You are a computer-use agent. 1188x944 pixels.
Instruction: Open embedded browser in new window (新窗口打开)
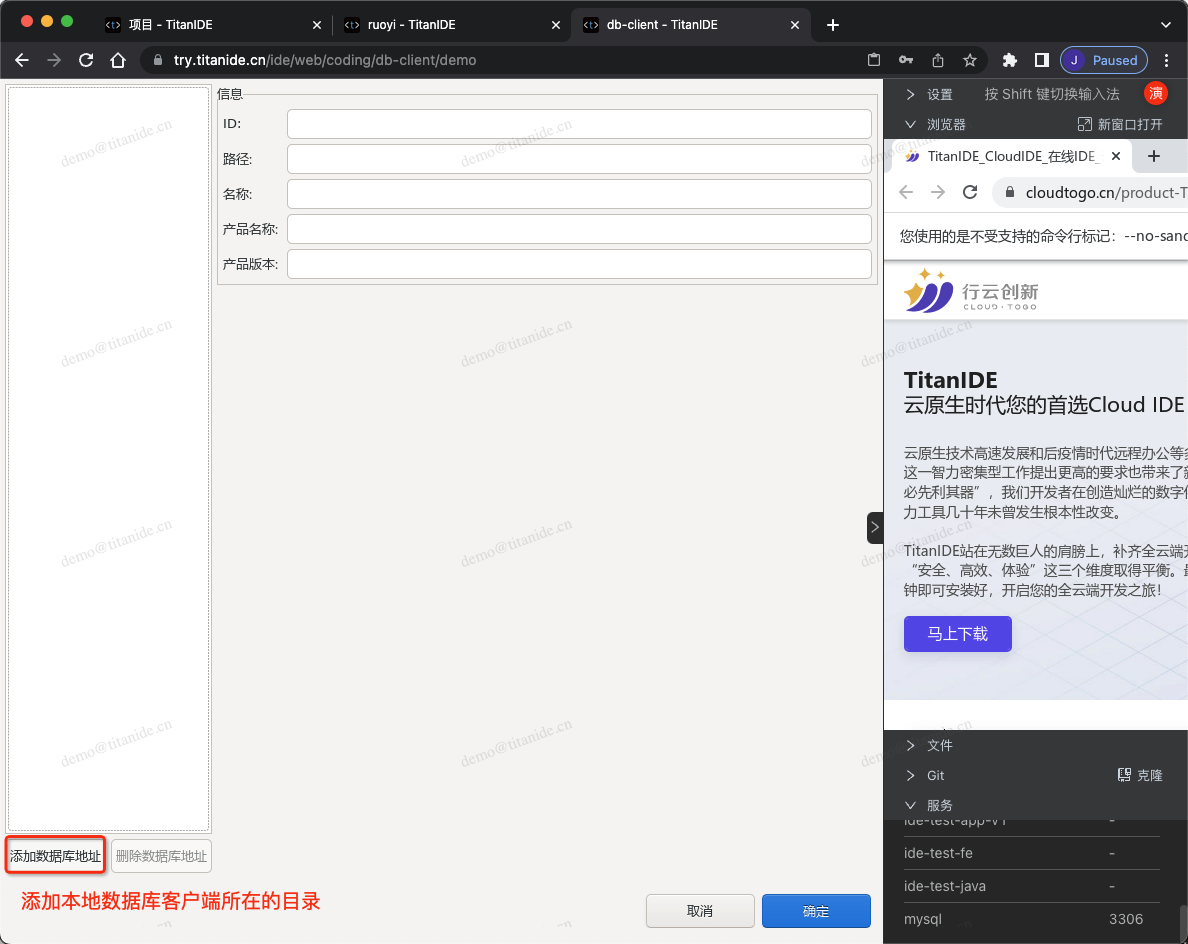click(x=1119, y=124)
